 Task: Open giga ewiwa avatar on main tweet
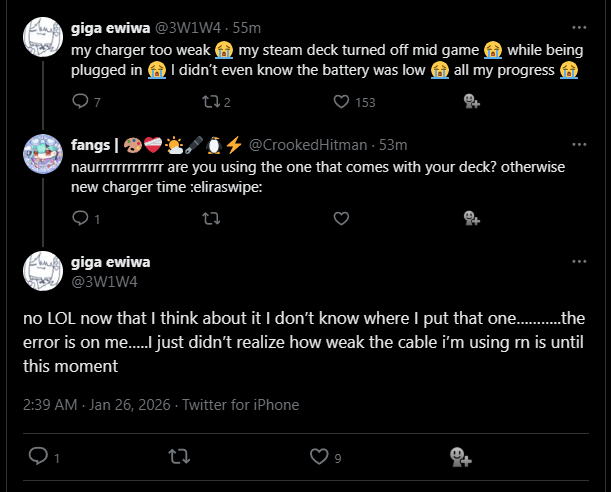click(x=45, y=272)
